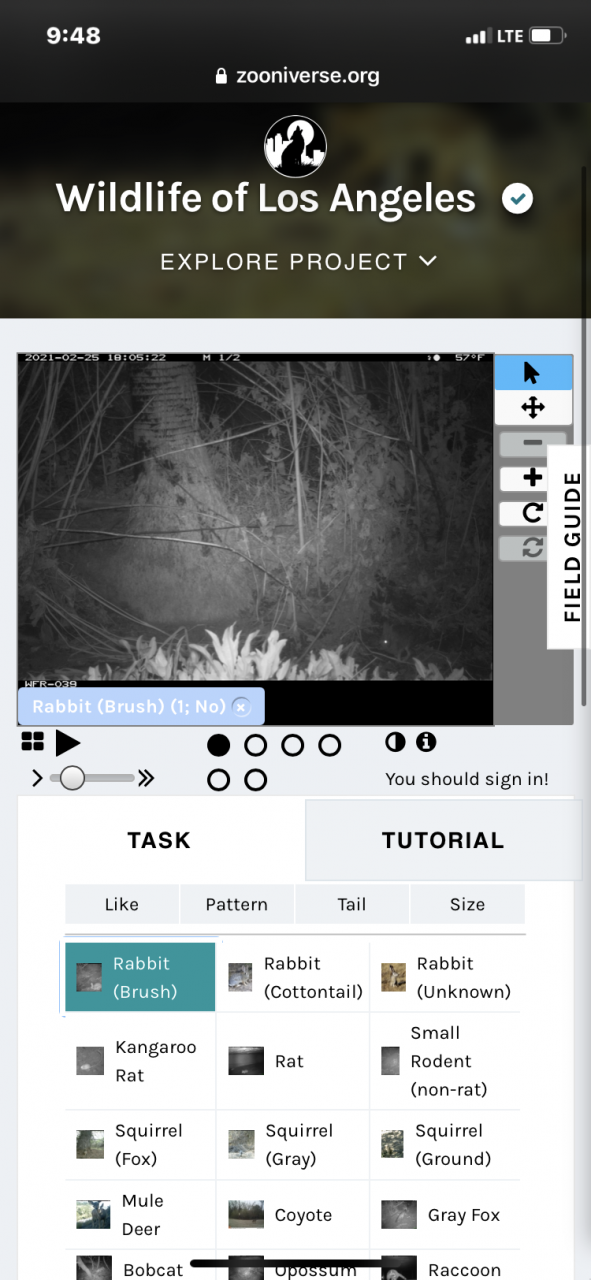This screenshot has height=1280, width=591.
Task: Open the Size filter dropdown
Action: click(x=467, y=904)
